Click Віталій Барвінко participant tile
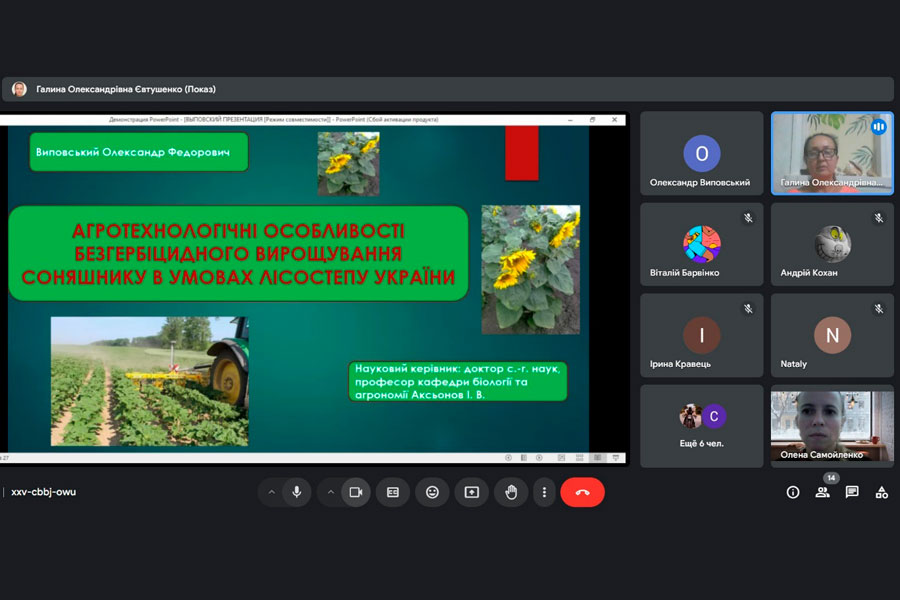900x600 pixels. 701,244
